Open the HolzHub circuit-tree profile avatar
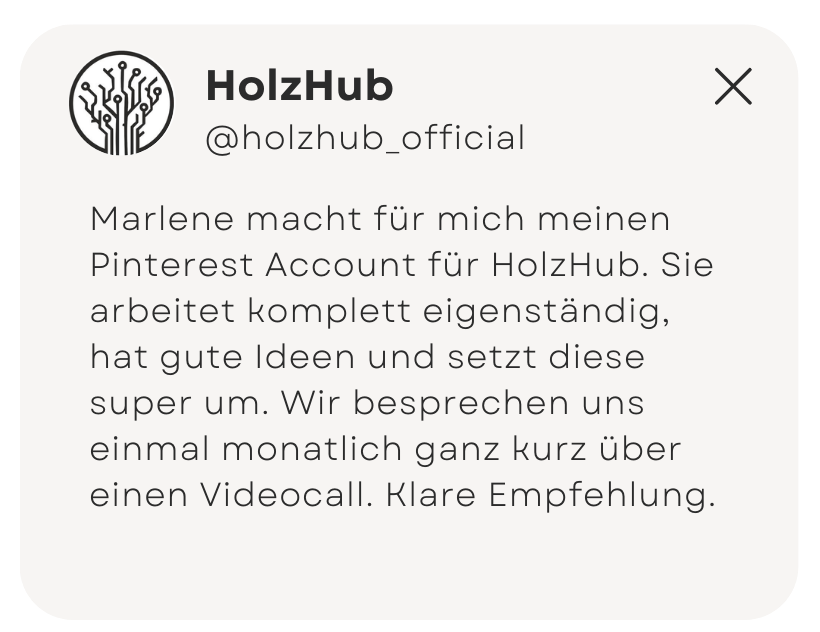Image resolution: width=820 pixels, height=632 pixels. point(121,103)
